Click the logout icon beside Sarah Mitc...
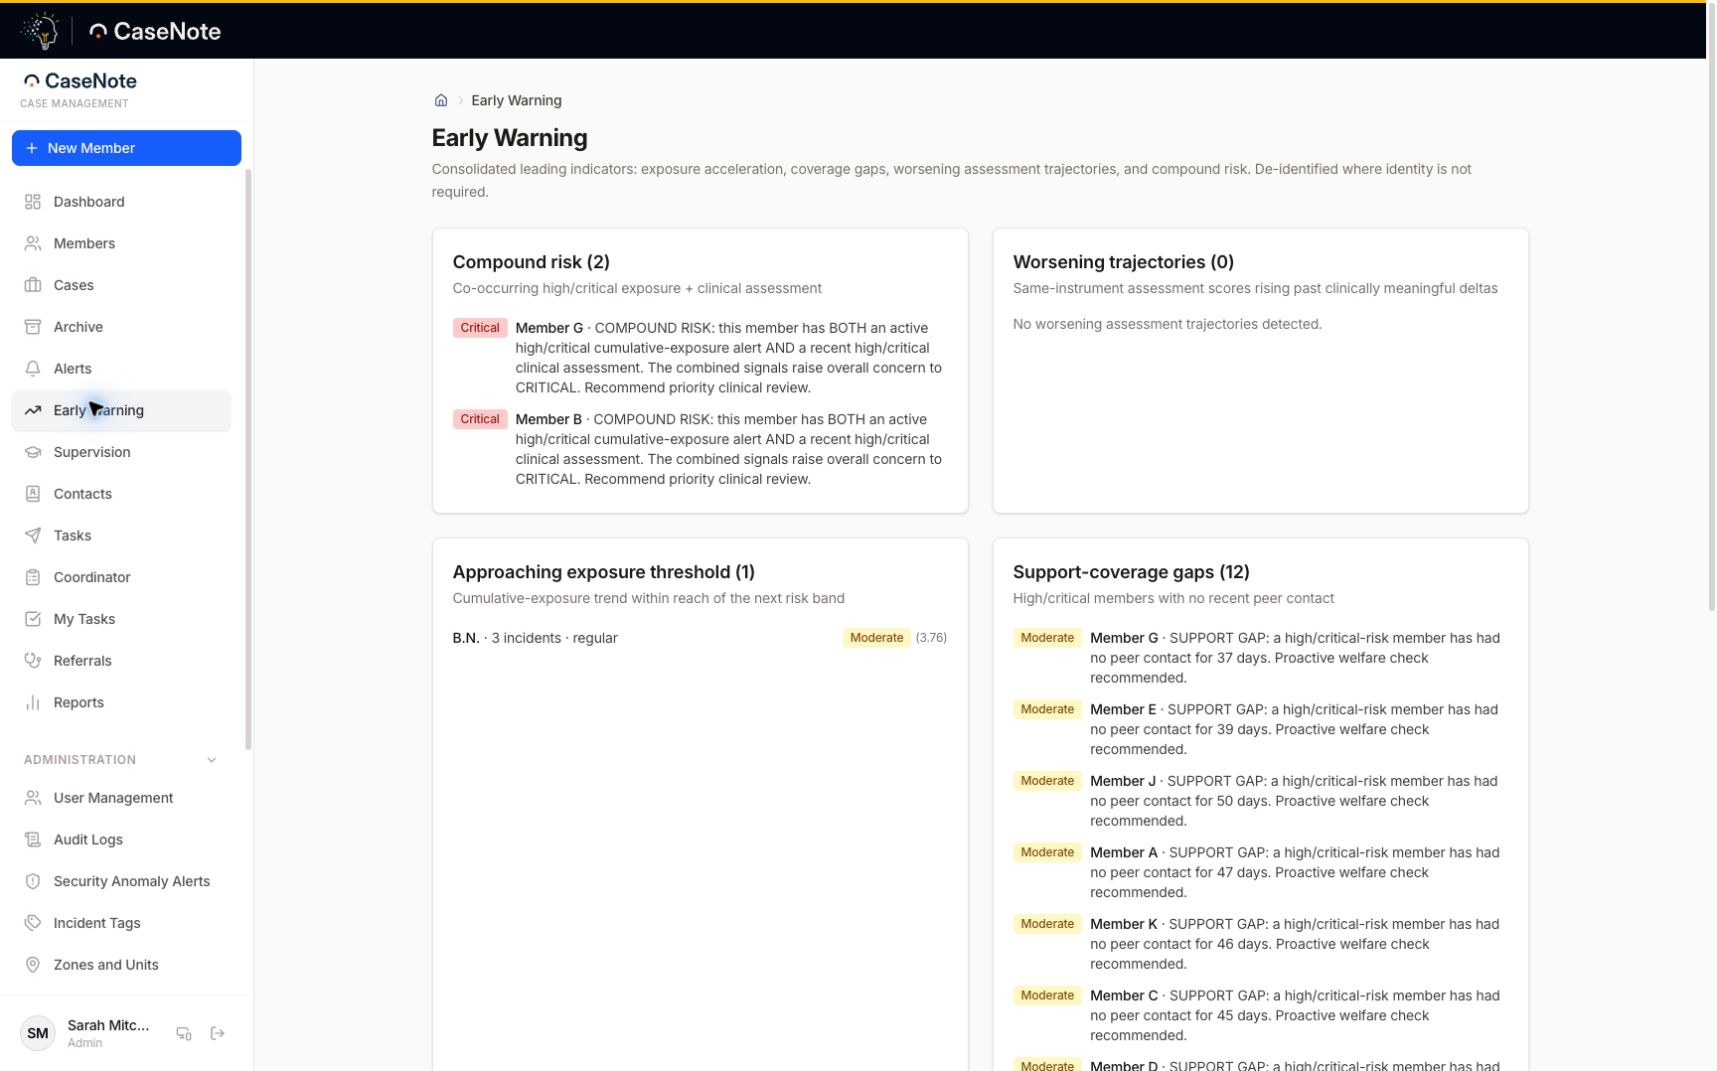Image resolution: width=1717 pixels, height=1071 pixels. 218,1034
